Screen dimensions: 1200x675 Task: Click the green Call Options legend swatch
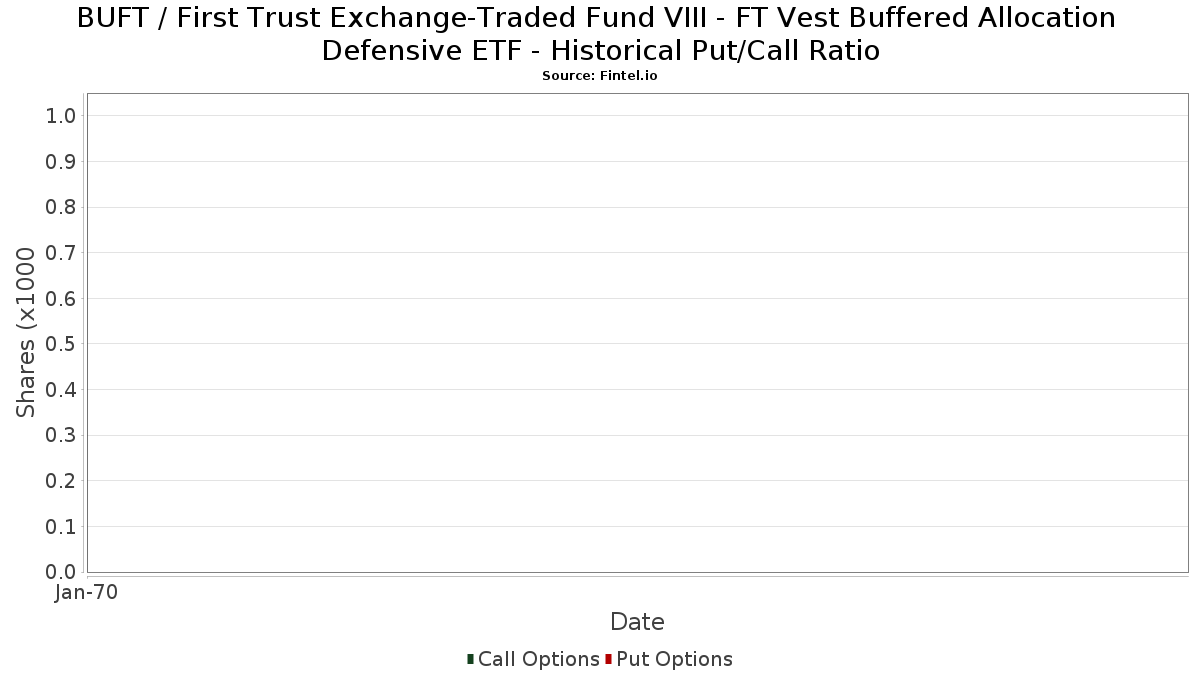tap(470, 659)
